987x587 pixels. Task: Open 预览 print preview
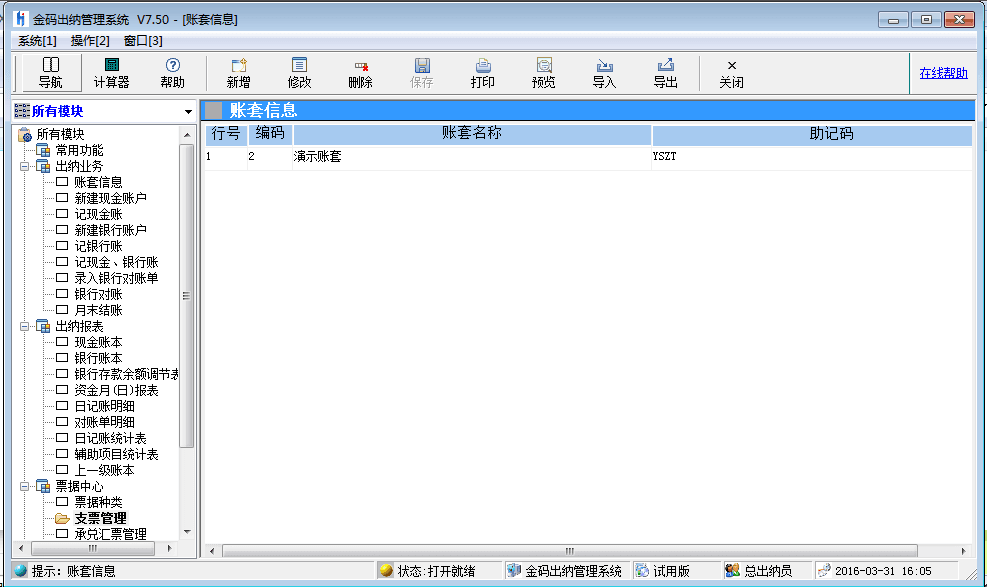point(543,72)
